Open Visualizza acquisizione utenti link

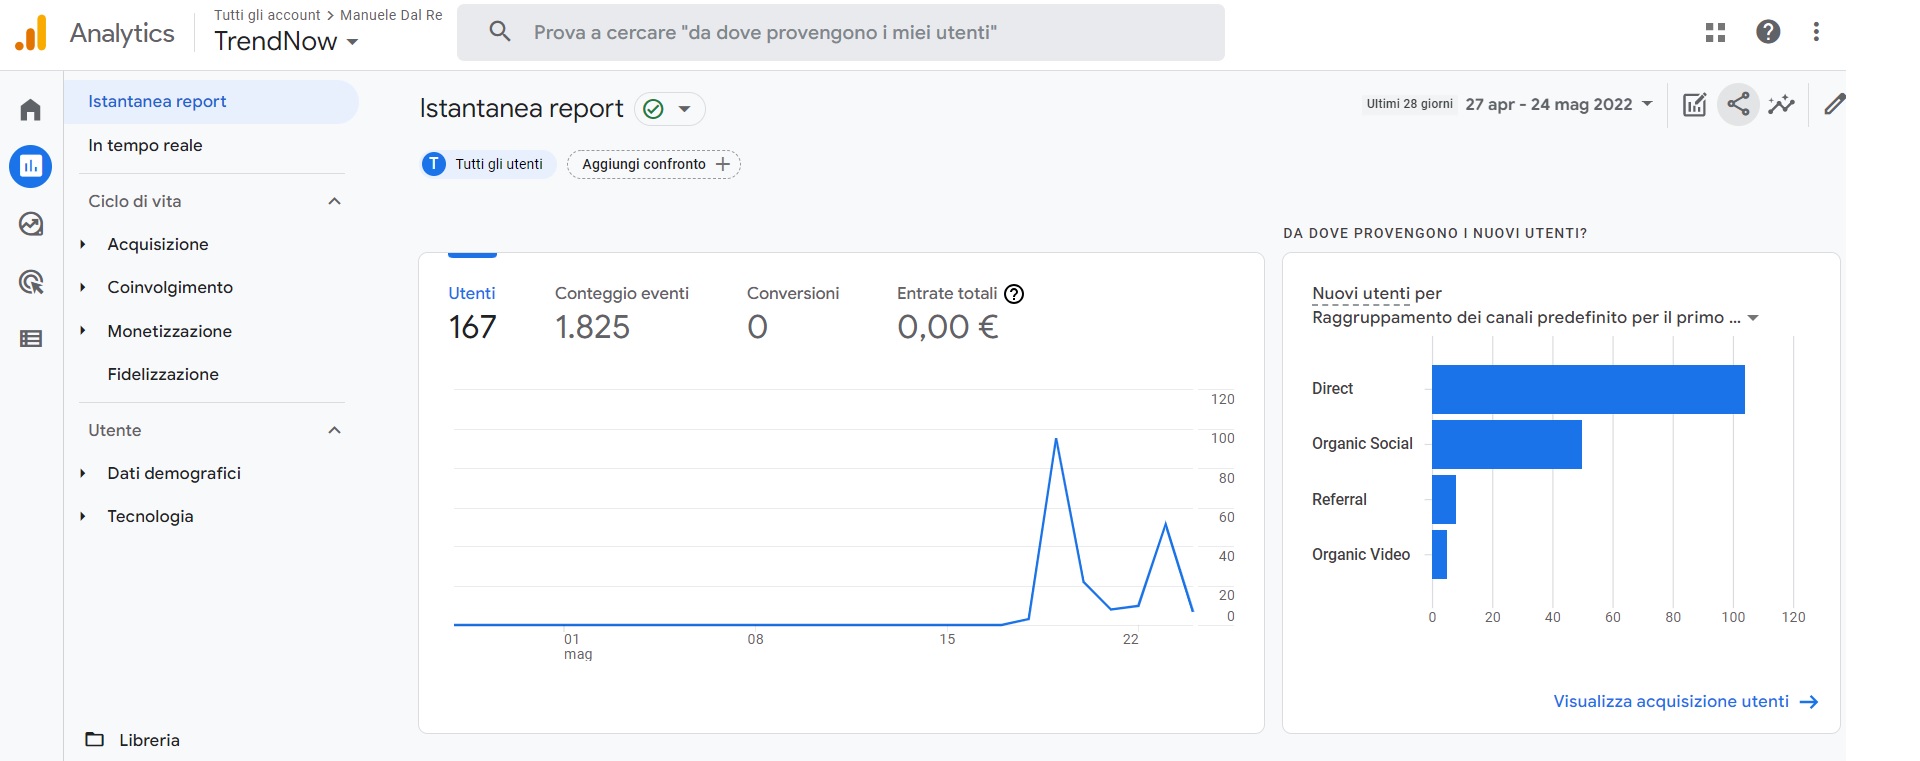tap(1684, 702)
